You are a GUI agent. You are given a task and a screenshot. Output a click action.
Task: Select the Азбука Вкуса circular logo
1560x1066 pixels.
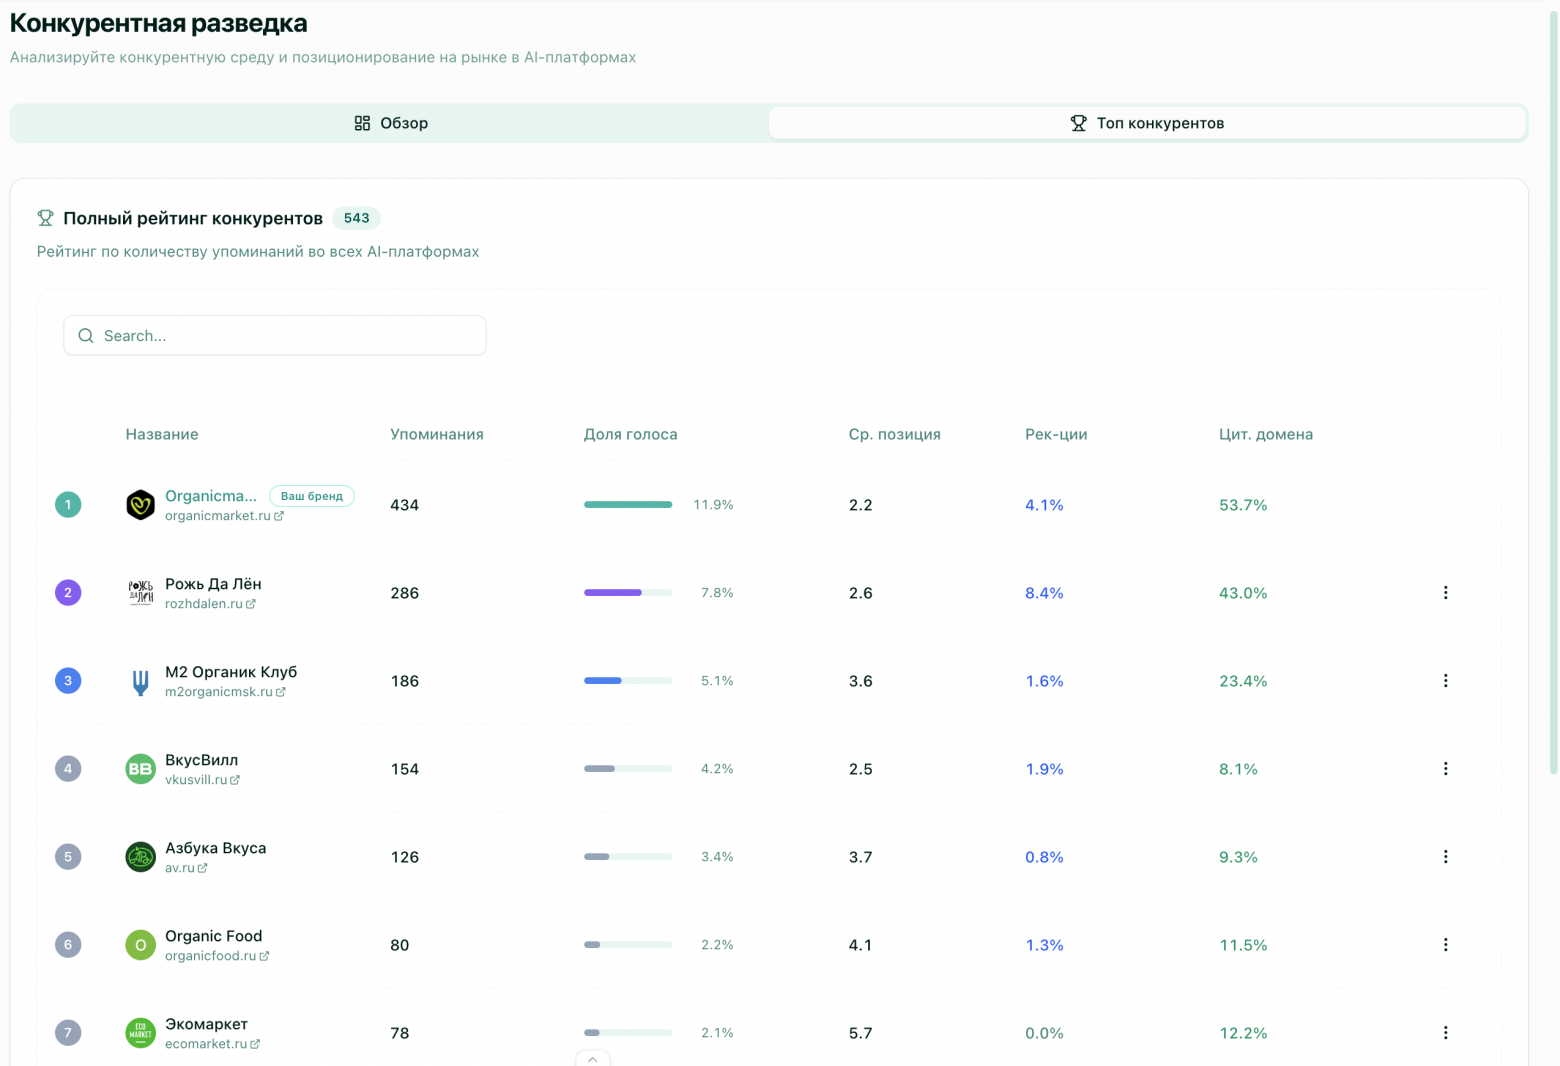[x=140, y=856]
